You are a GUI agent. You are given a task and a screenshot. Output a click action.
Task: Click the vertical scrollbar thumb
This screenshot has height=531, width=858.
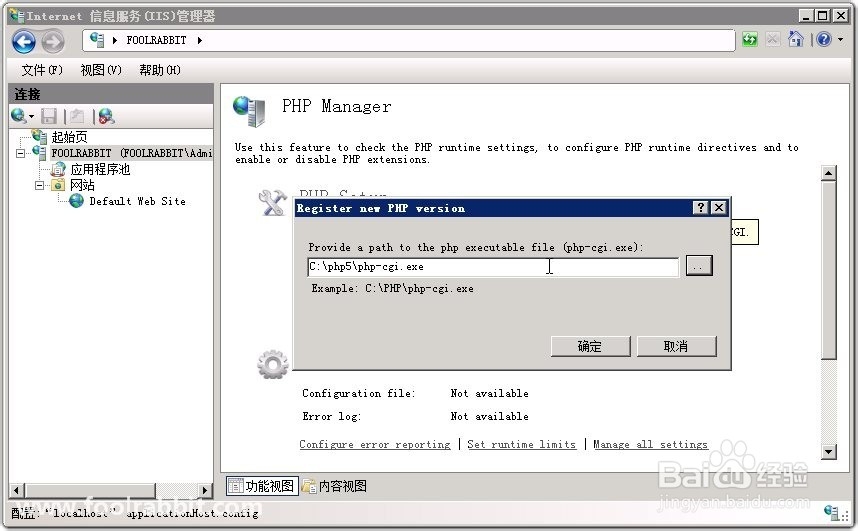coord(828,270)
